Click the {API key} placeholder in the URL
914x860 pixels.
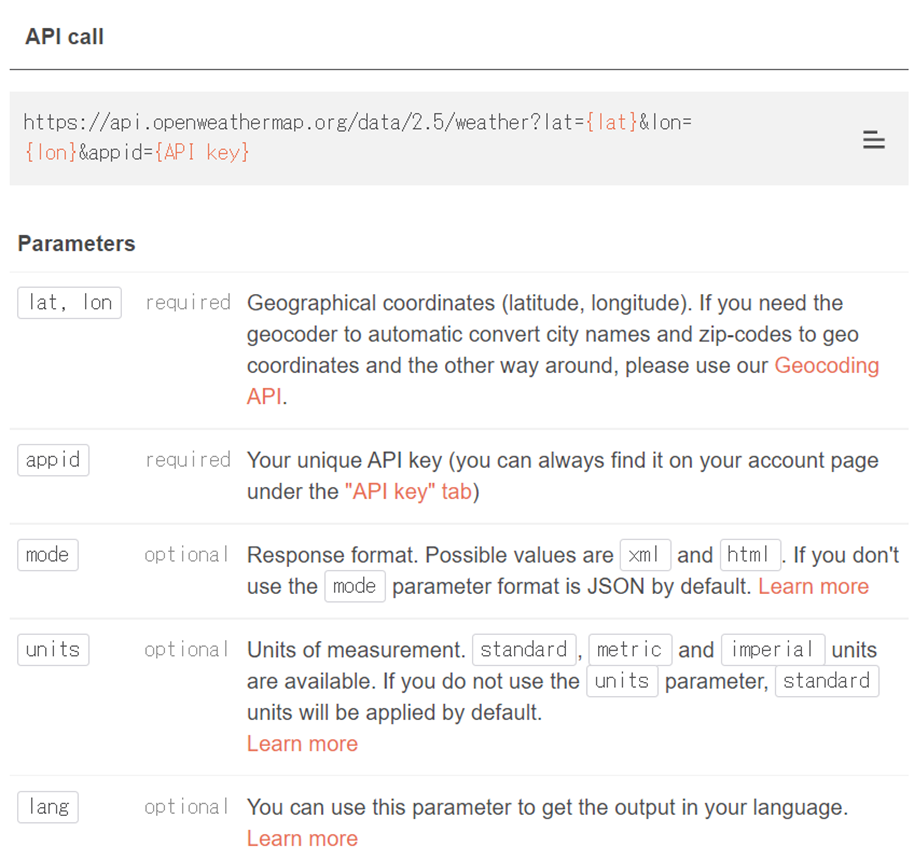pyautogui.click(x=202, y=153)
